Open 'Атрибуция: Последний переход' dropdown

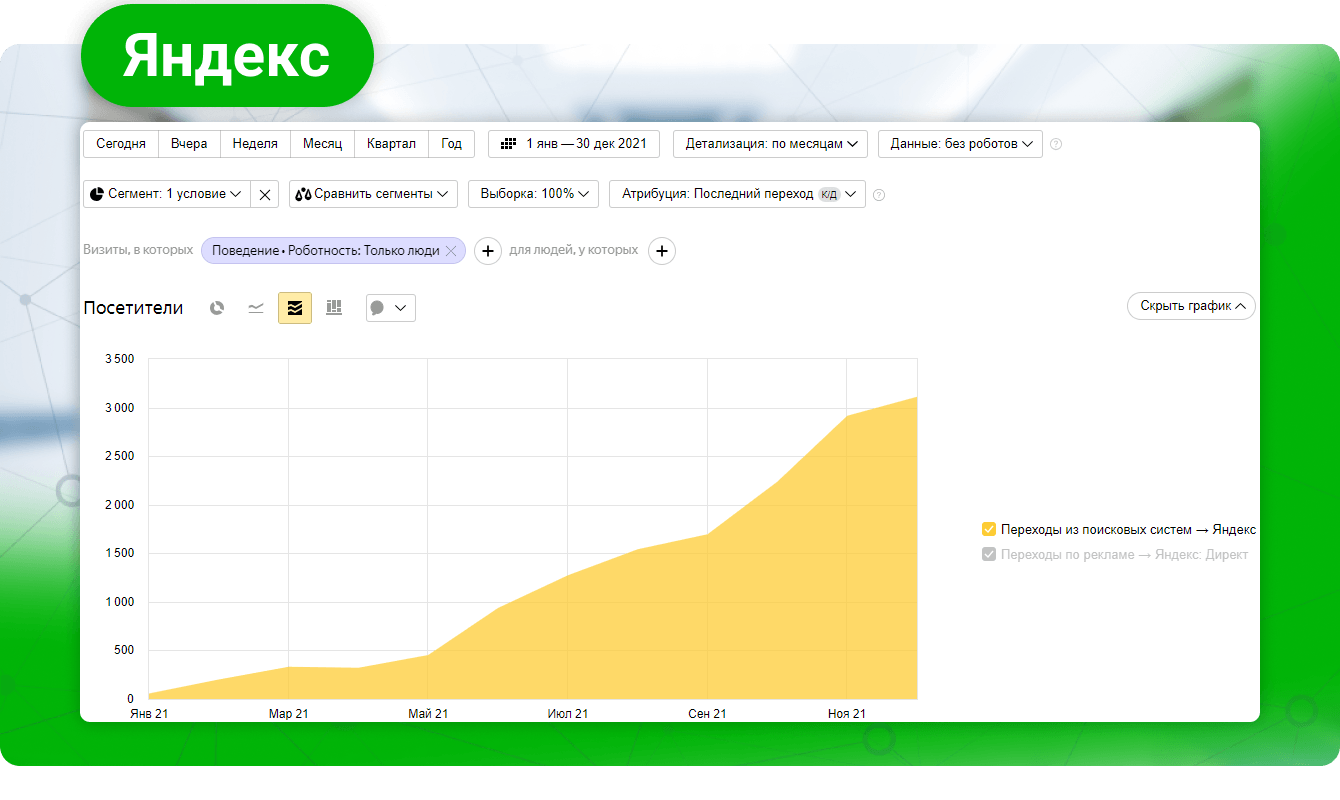point(737,194)
